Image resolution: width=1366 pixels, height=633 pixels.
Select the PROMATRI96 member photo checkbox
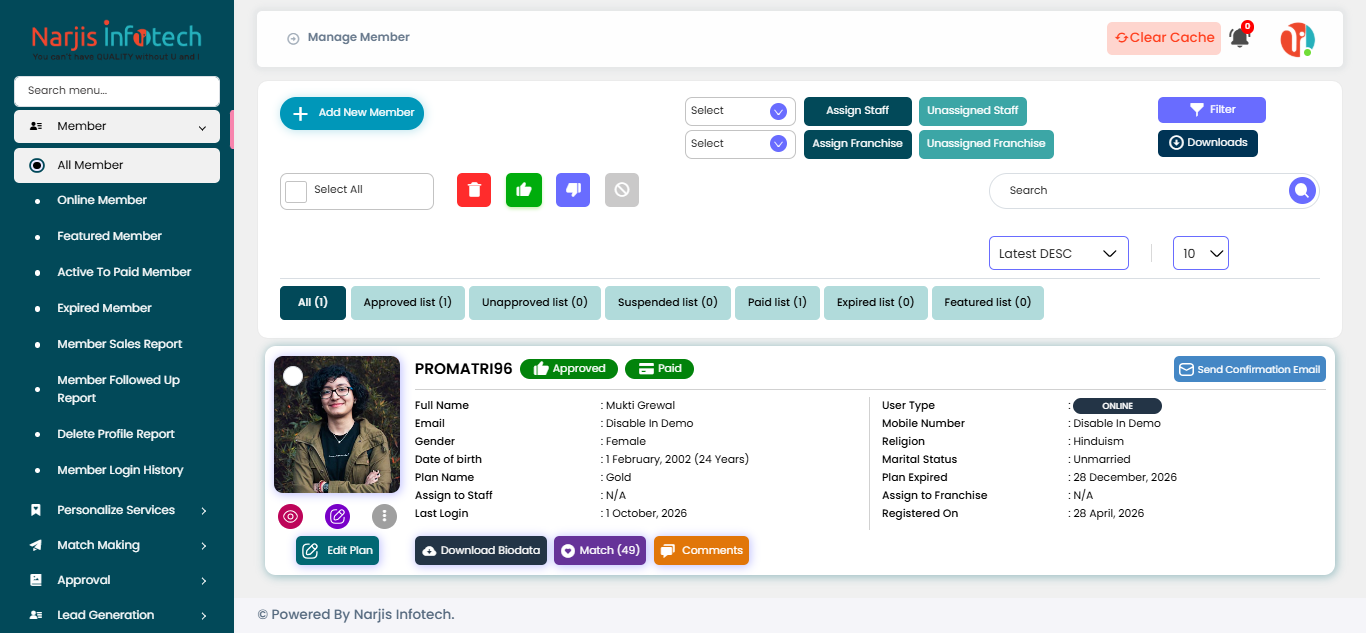(x=293, y=376)
